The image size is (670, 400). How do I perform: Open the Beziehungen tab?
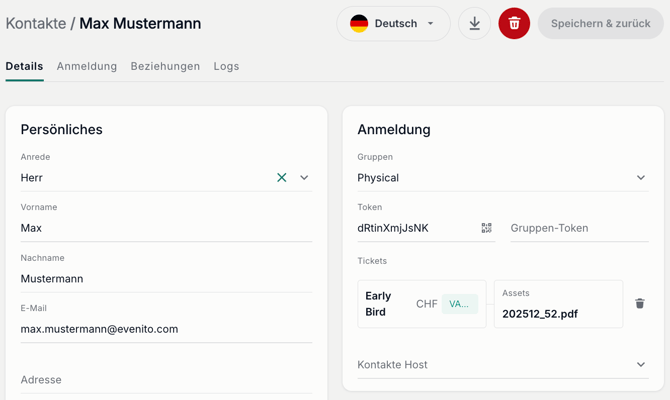[165, 66]
